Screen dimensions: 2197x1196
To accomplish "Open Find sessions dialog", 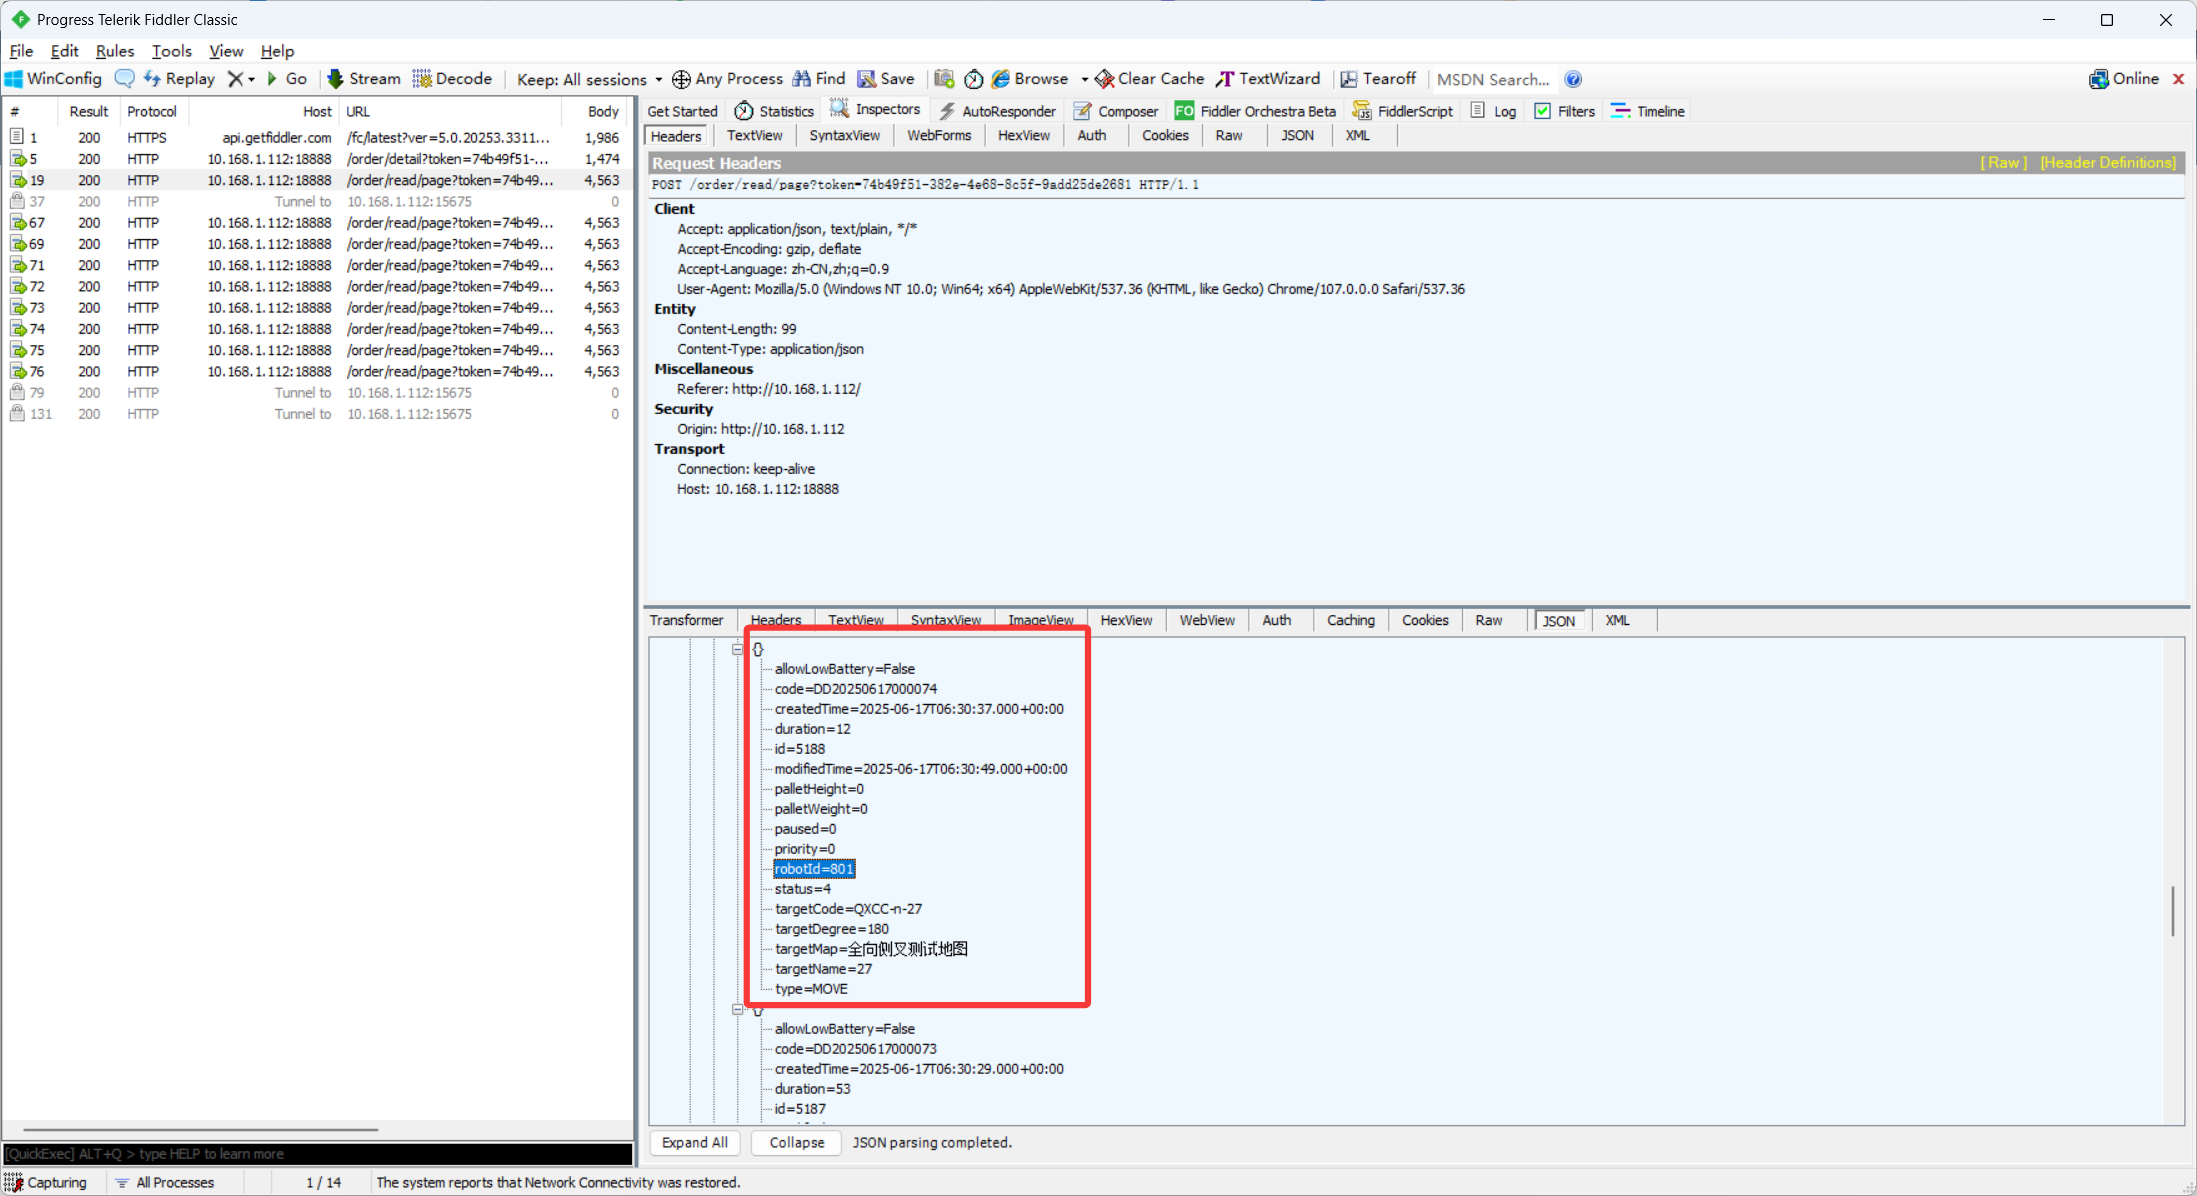I will pyautogui.click(x=819, y=79).
